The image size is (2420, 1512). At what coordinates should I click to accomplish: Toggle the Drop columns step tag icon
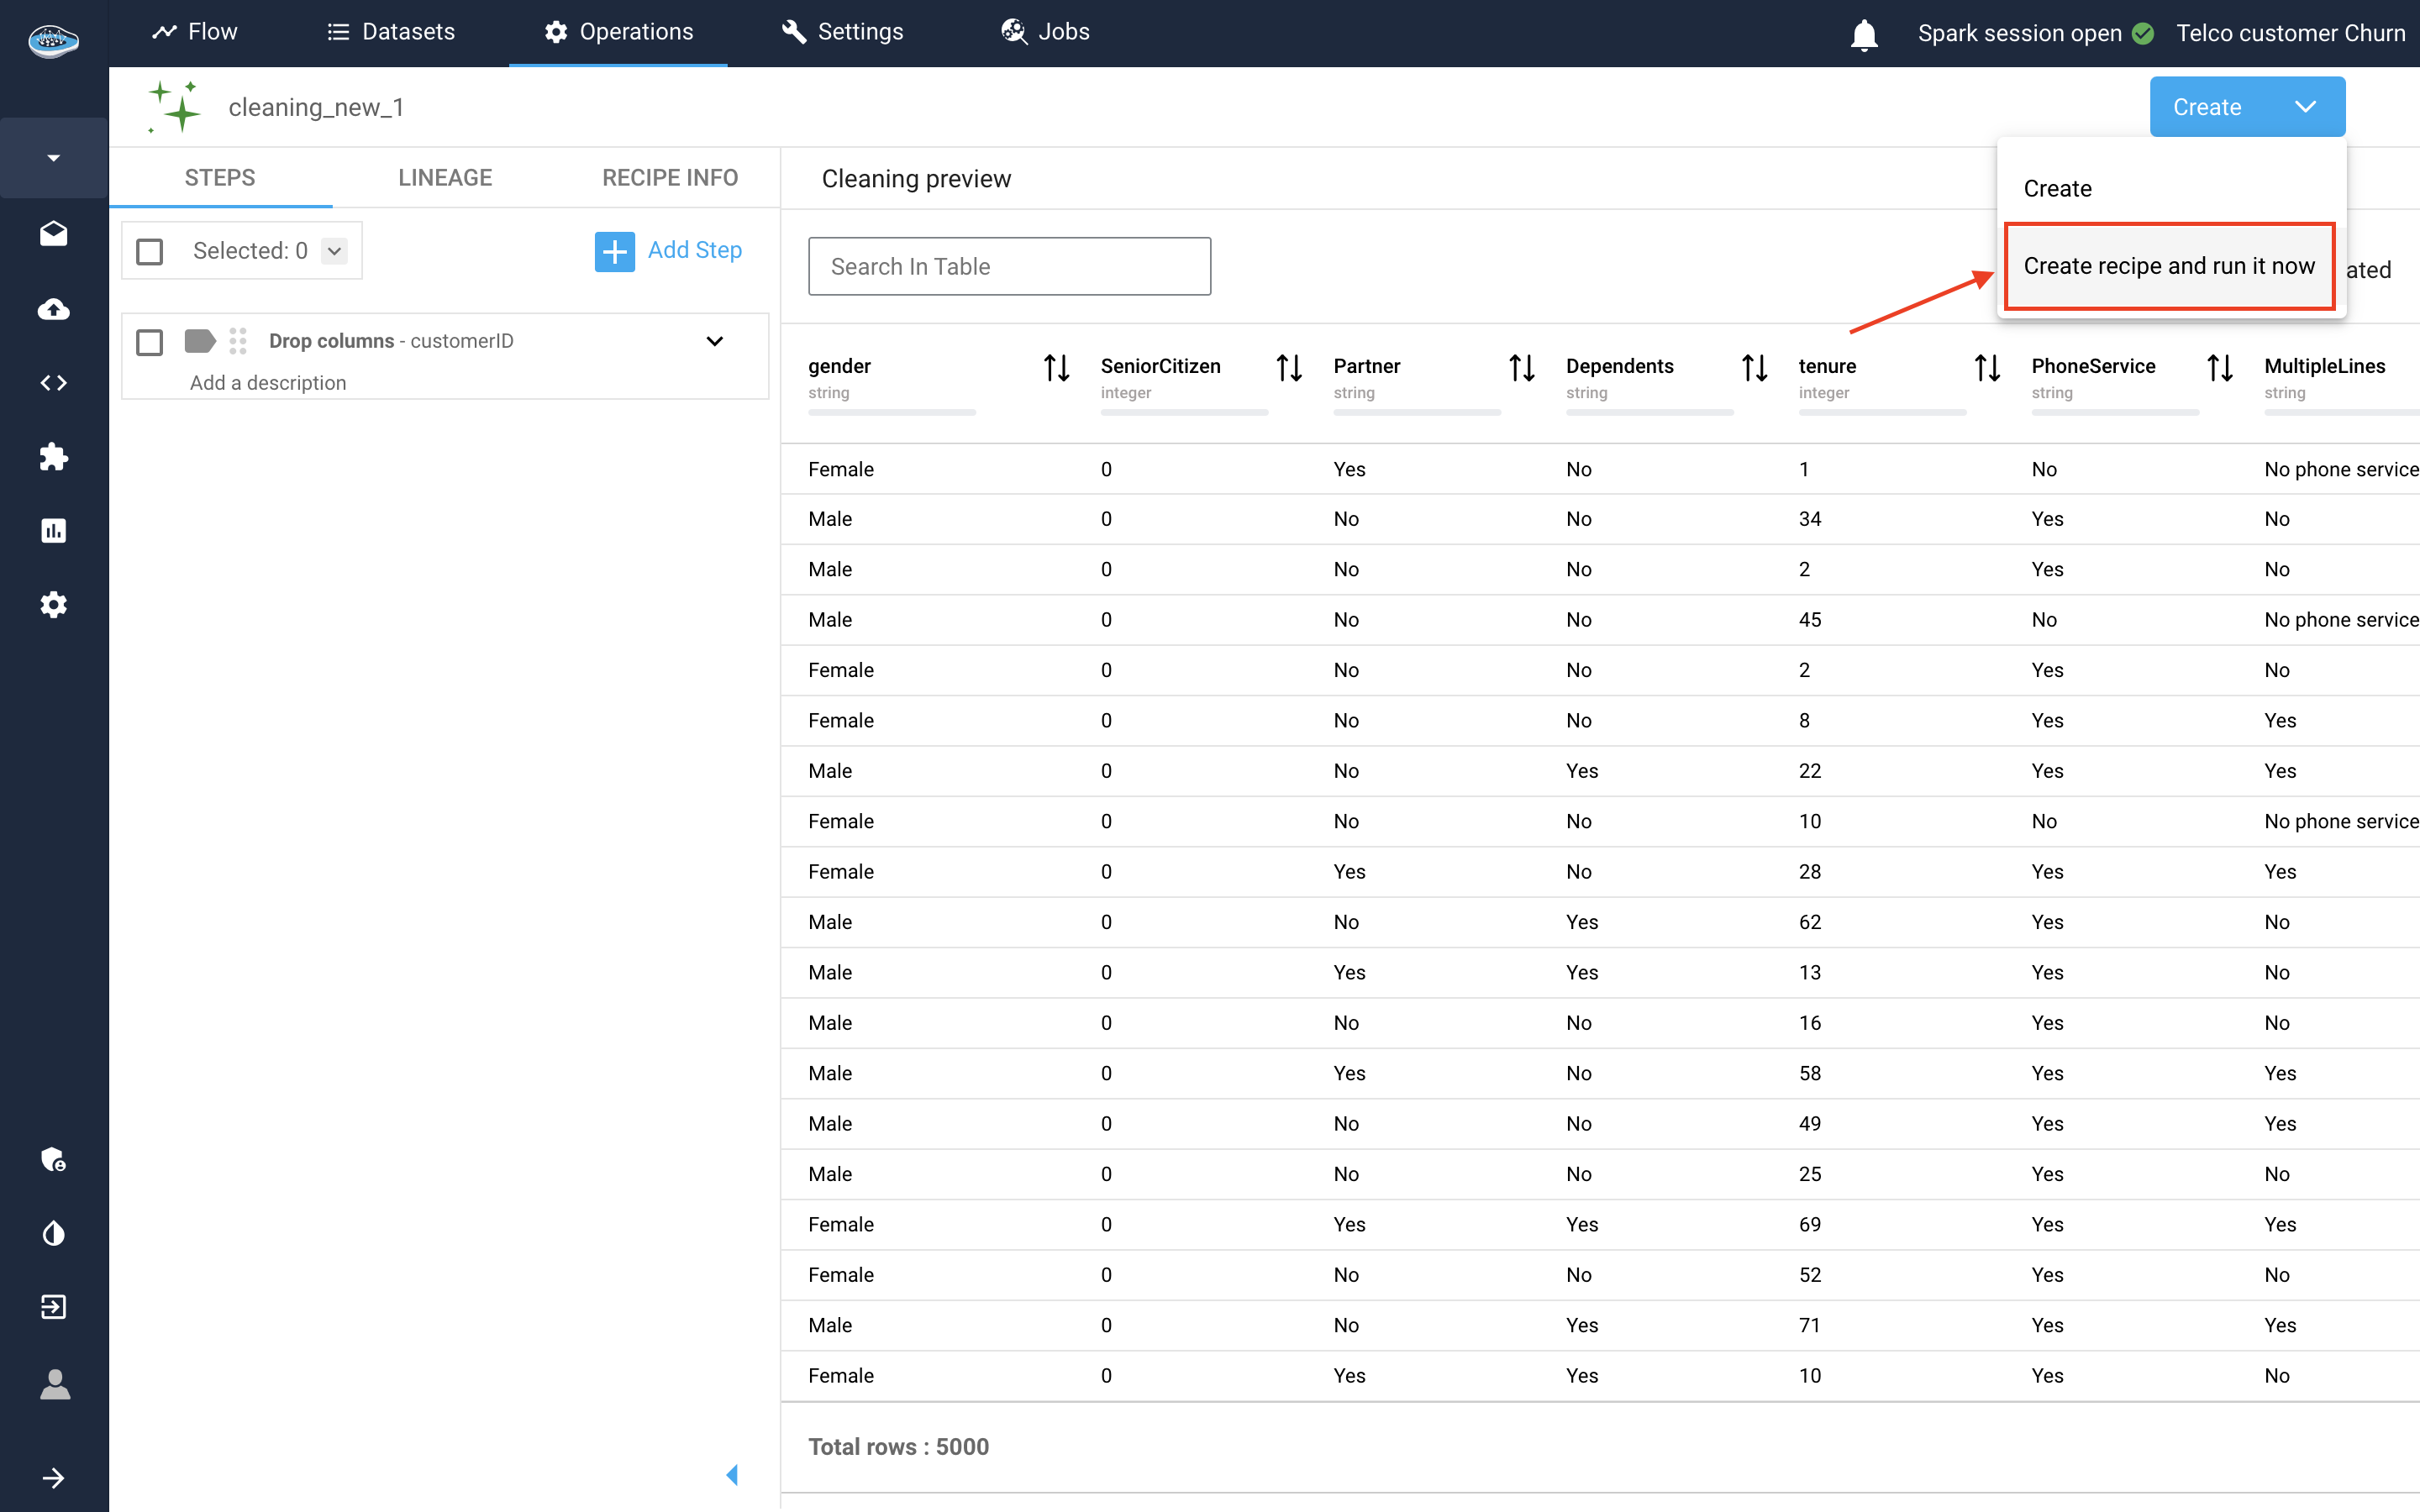(200, 342)
